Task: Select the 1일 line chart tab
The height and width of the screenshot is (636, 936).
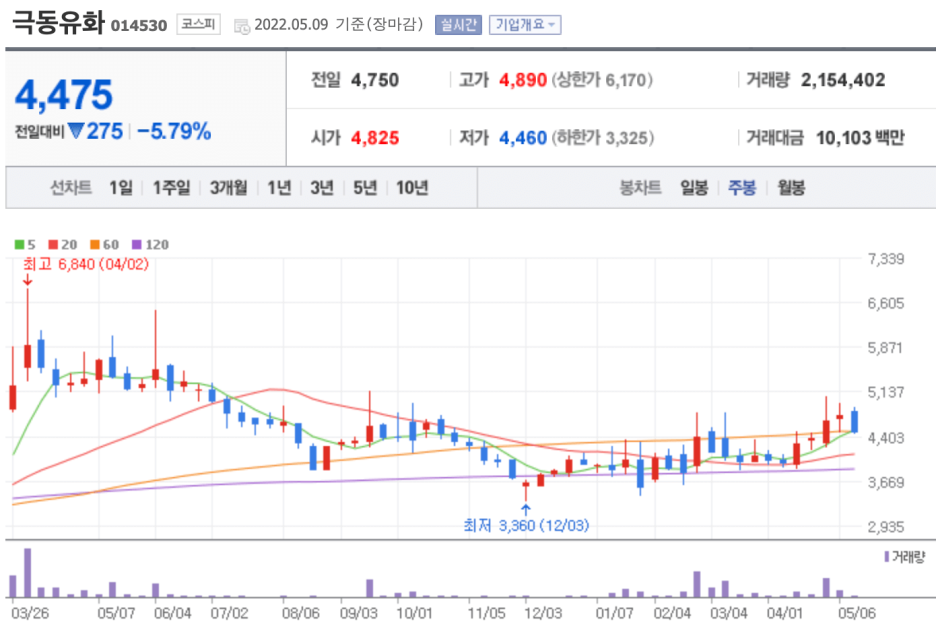Action: point(121,188)
